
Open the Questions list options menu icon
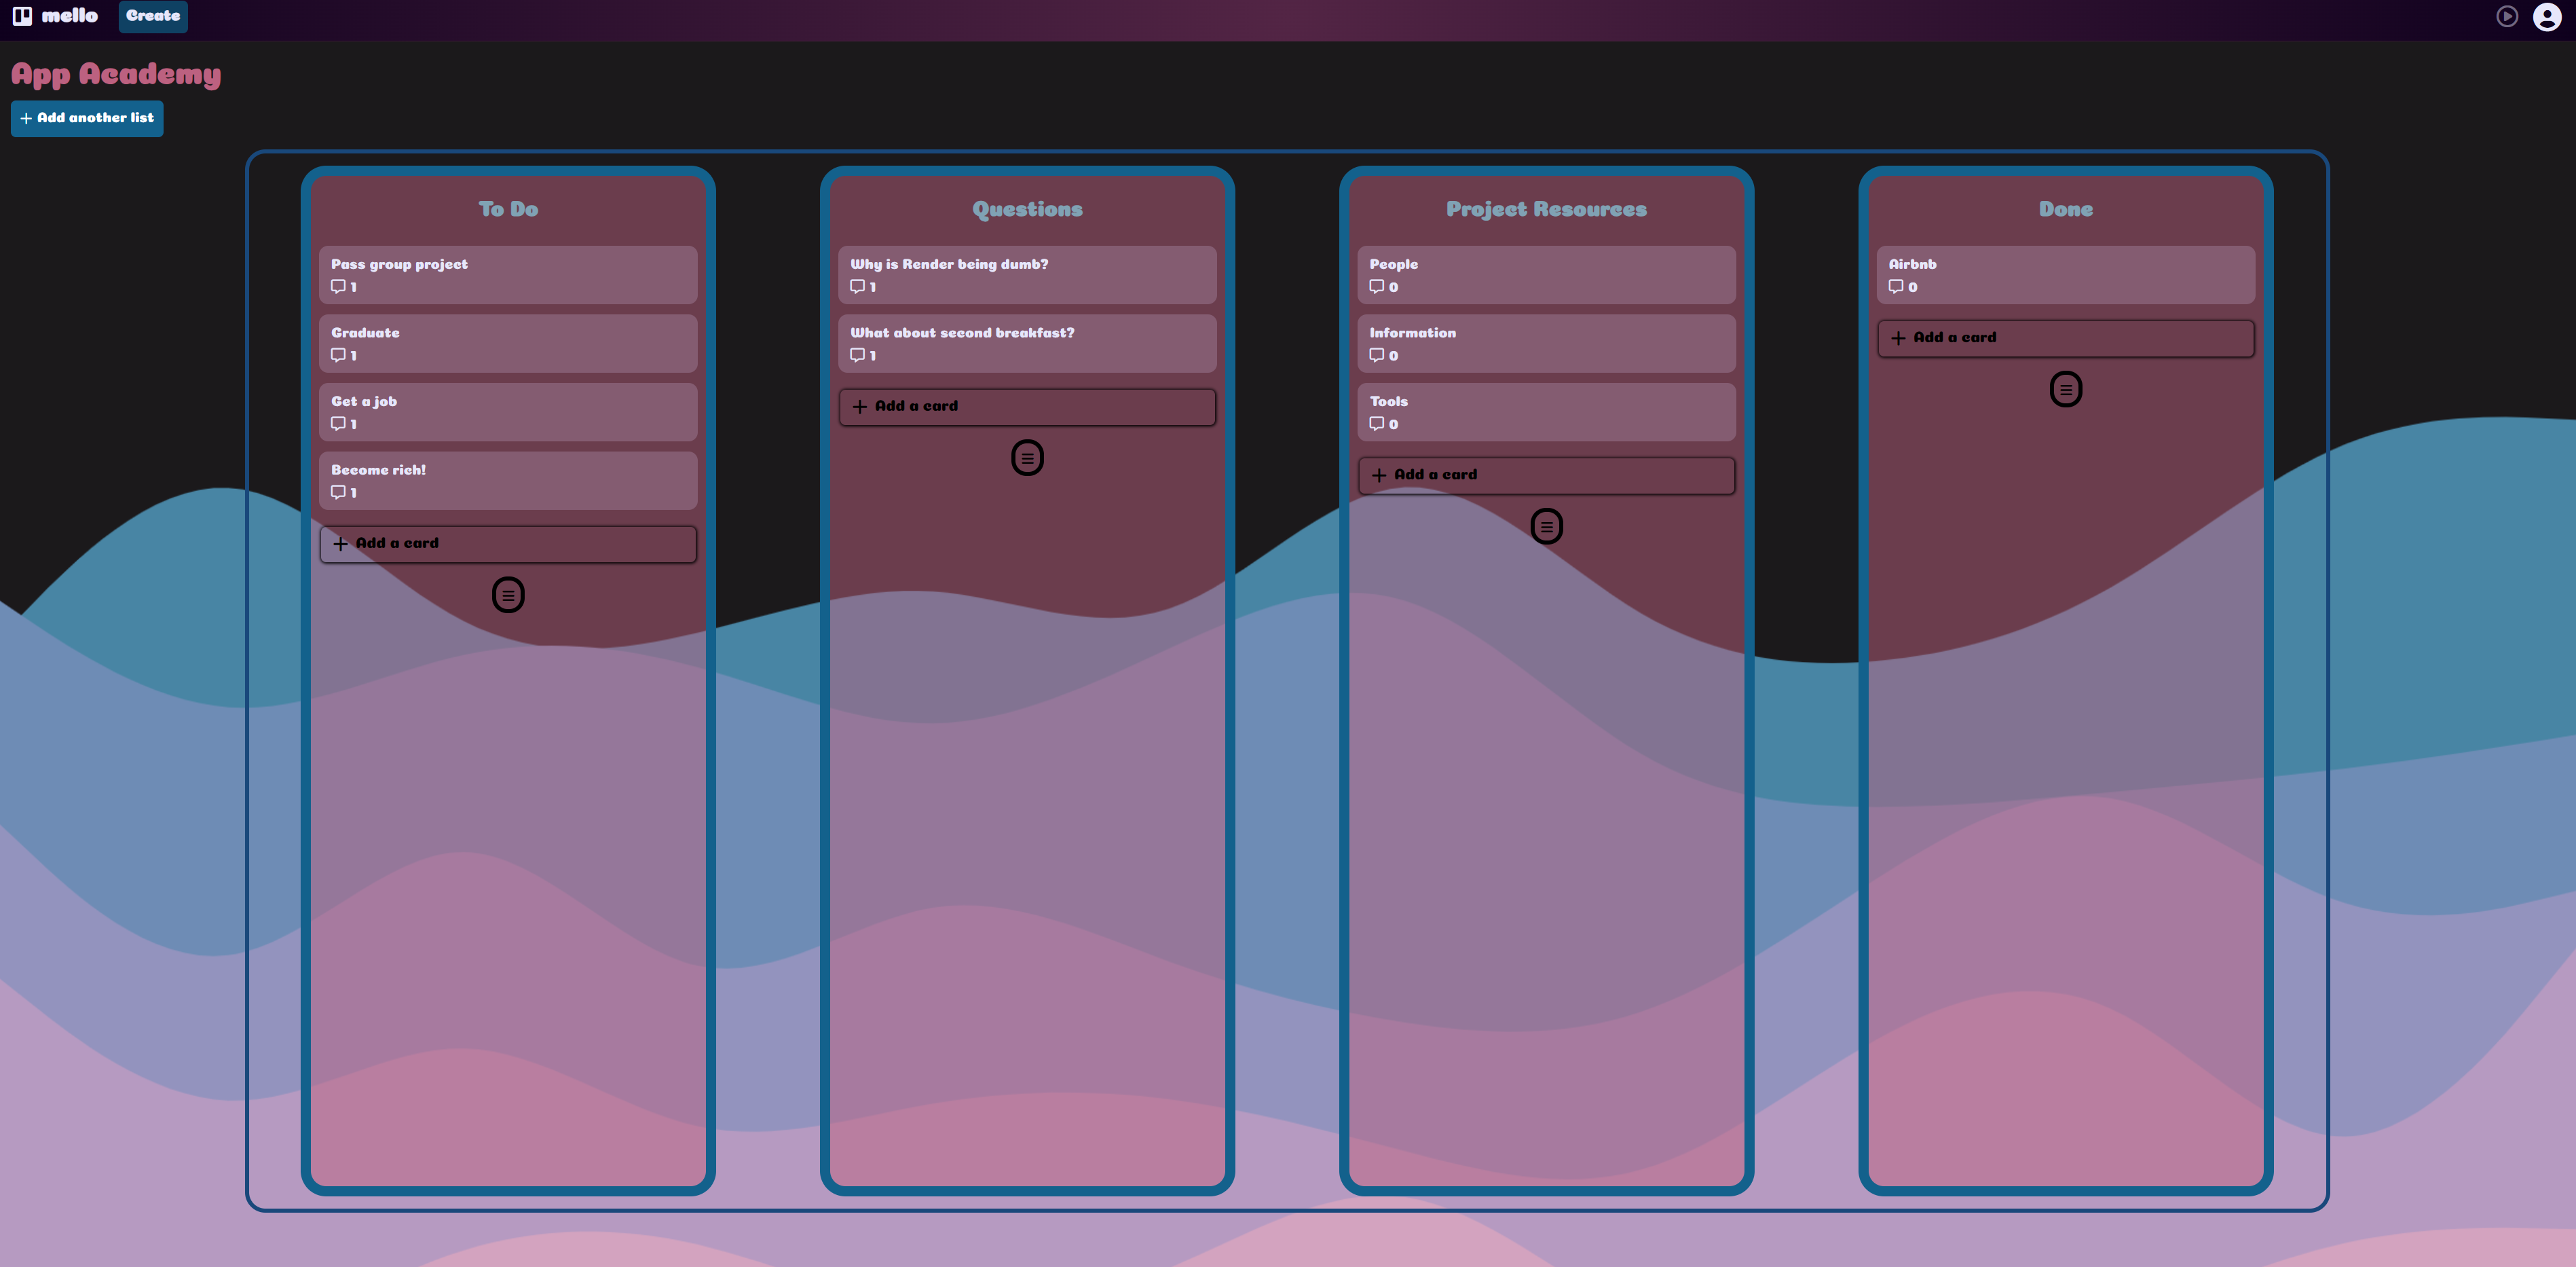pyautogui.click(x=1027, y=458)
